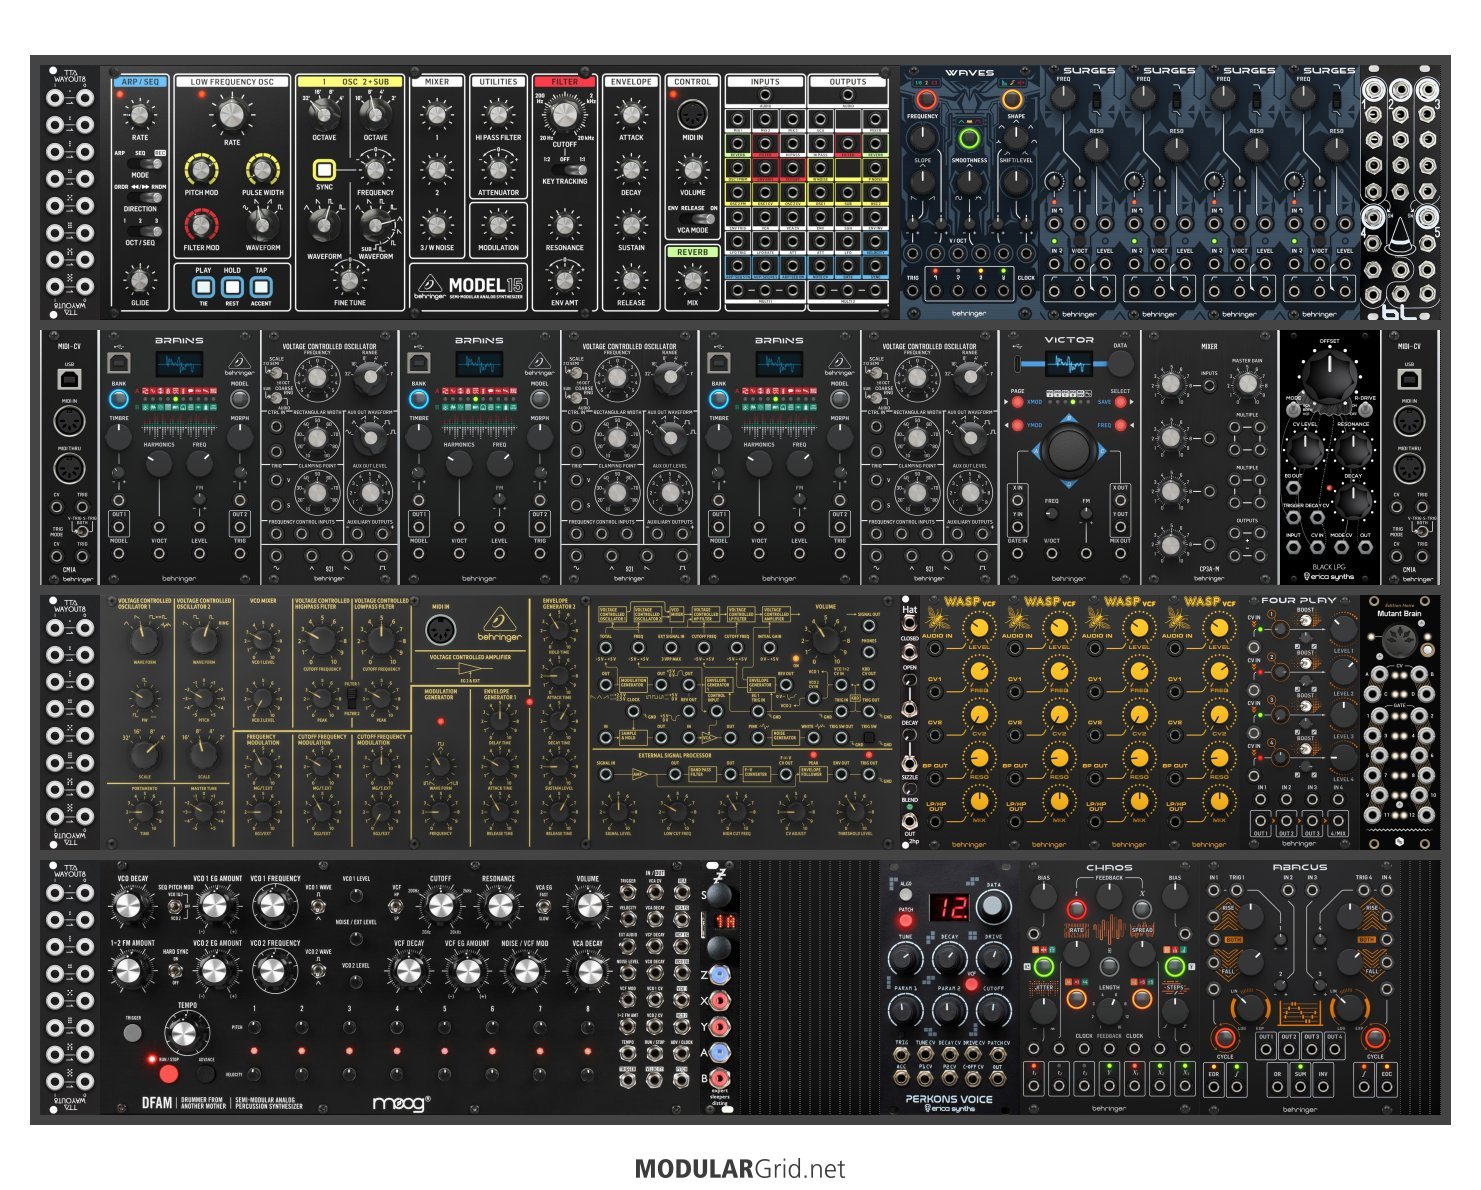Click the MIDI IN socket on Model 15
The width and height of the screenshot is (1481, 1190).
692,114
